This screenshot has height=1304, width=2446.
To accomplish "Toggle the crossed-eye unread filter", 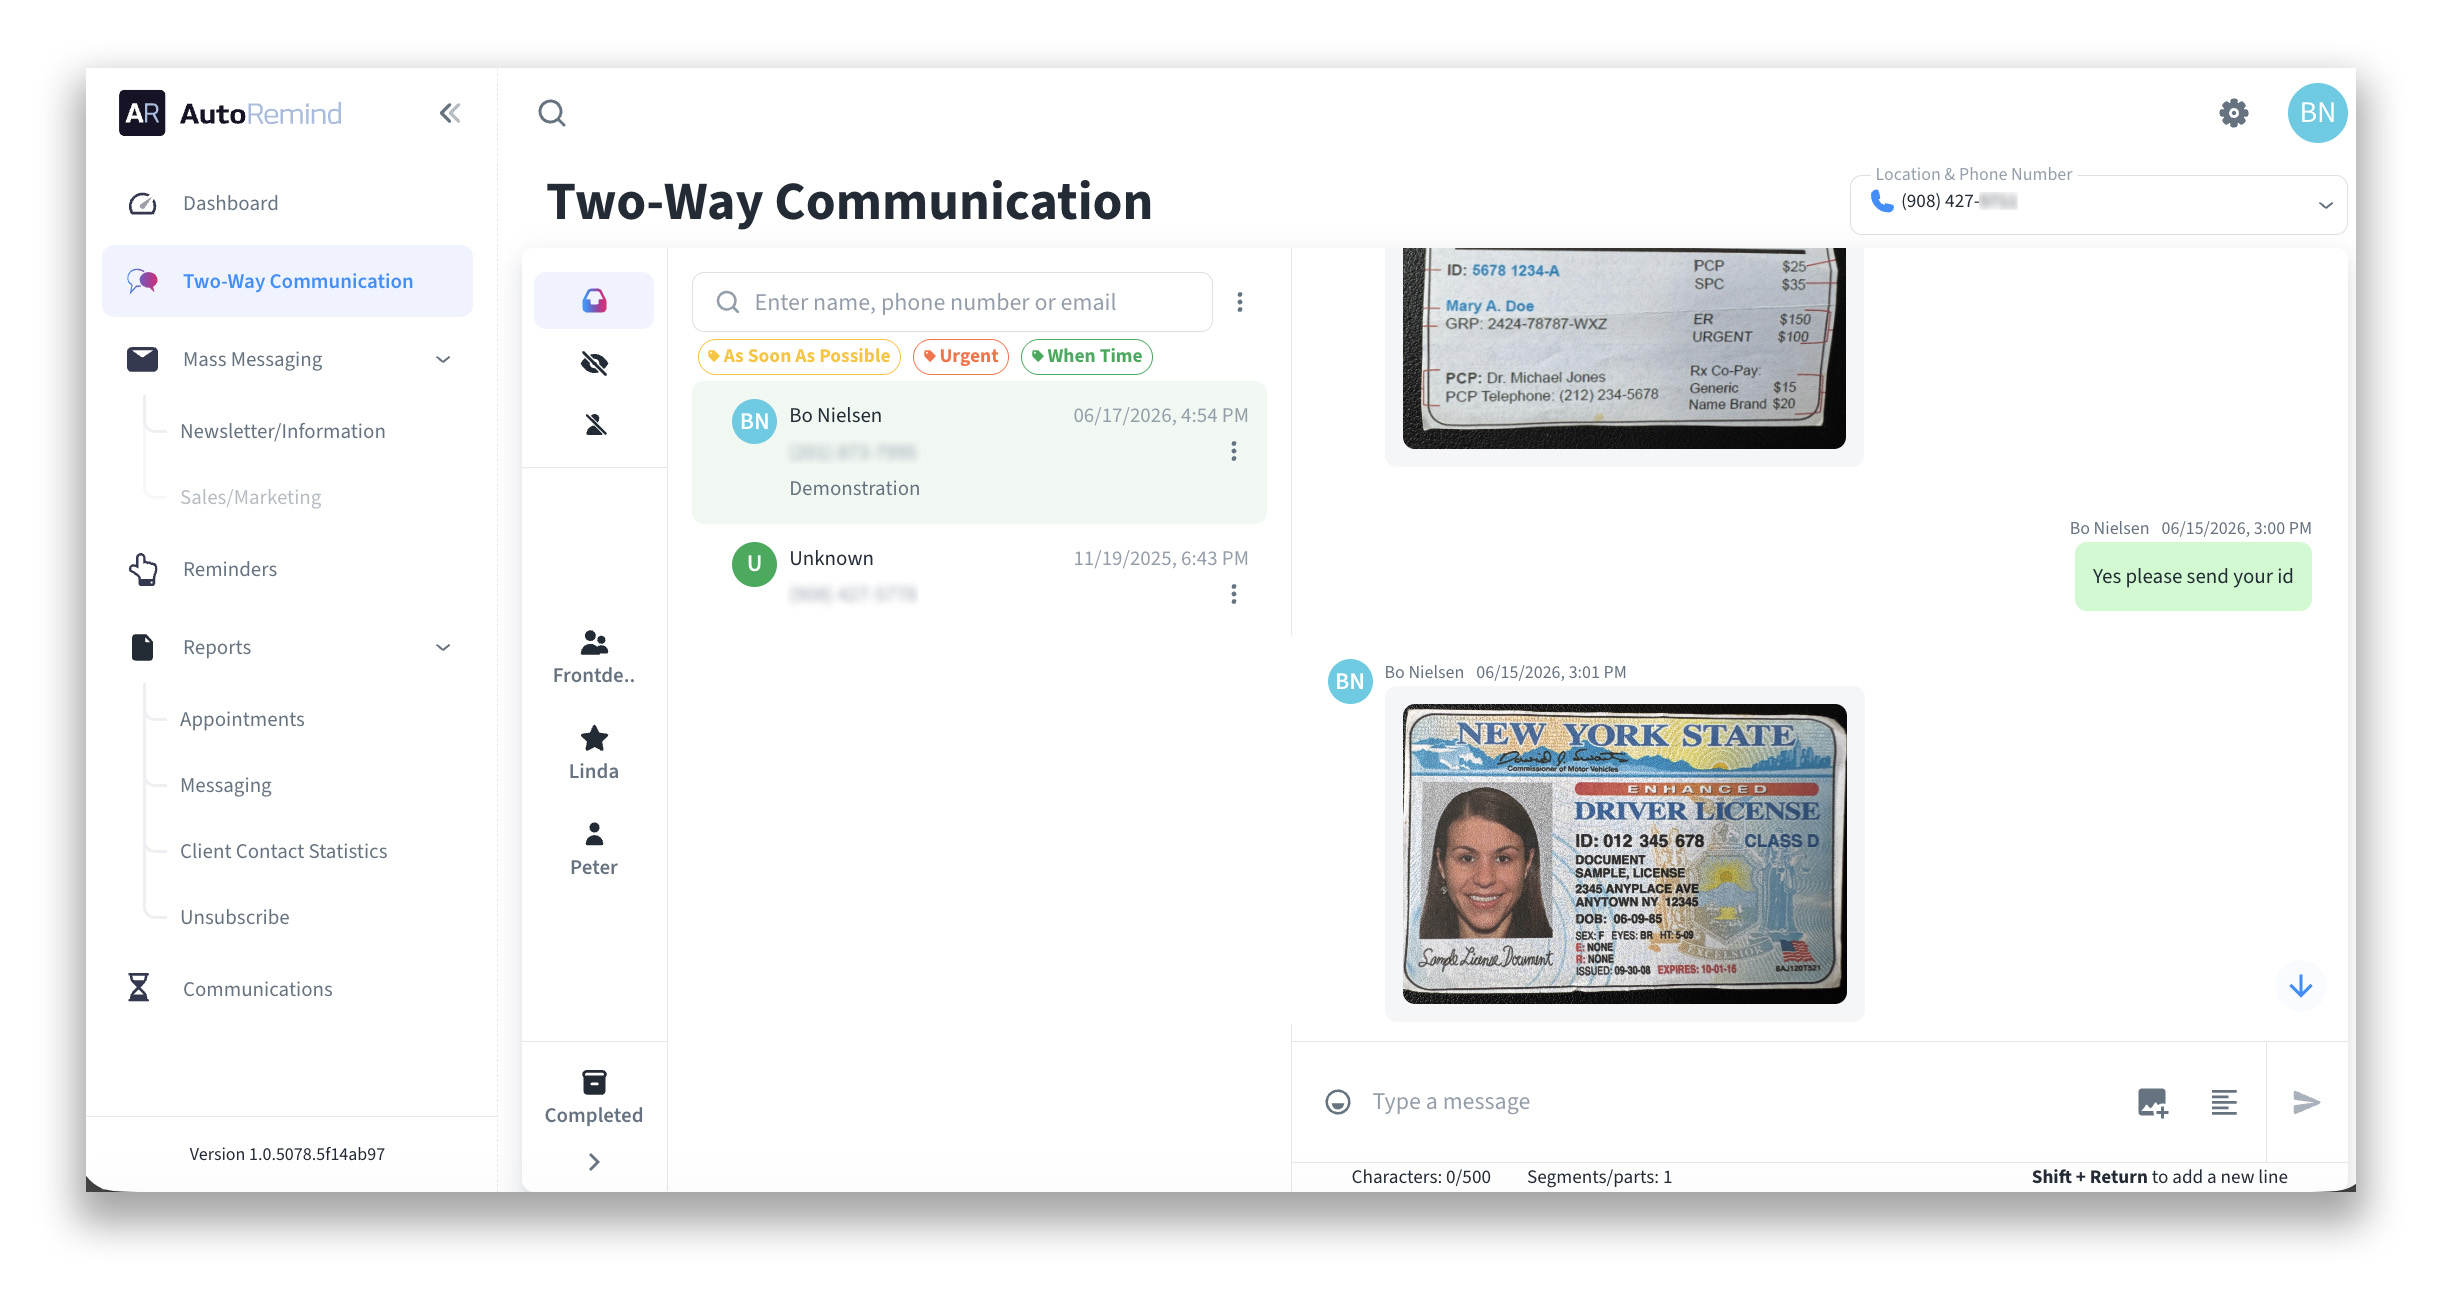I will coord(594,363).
